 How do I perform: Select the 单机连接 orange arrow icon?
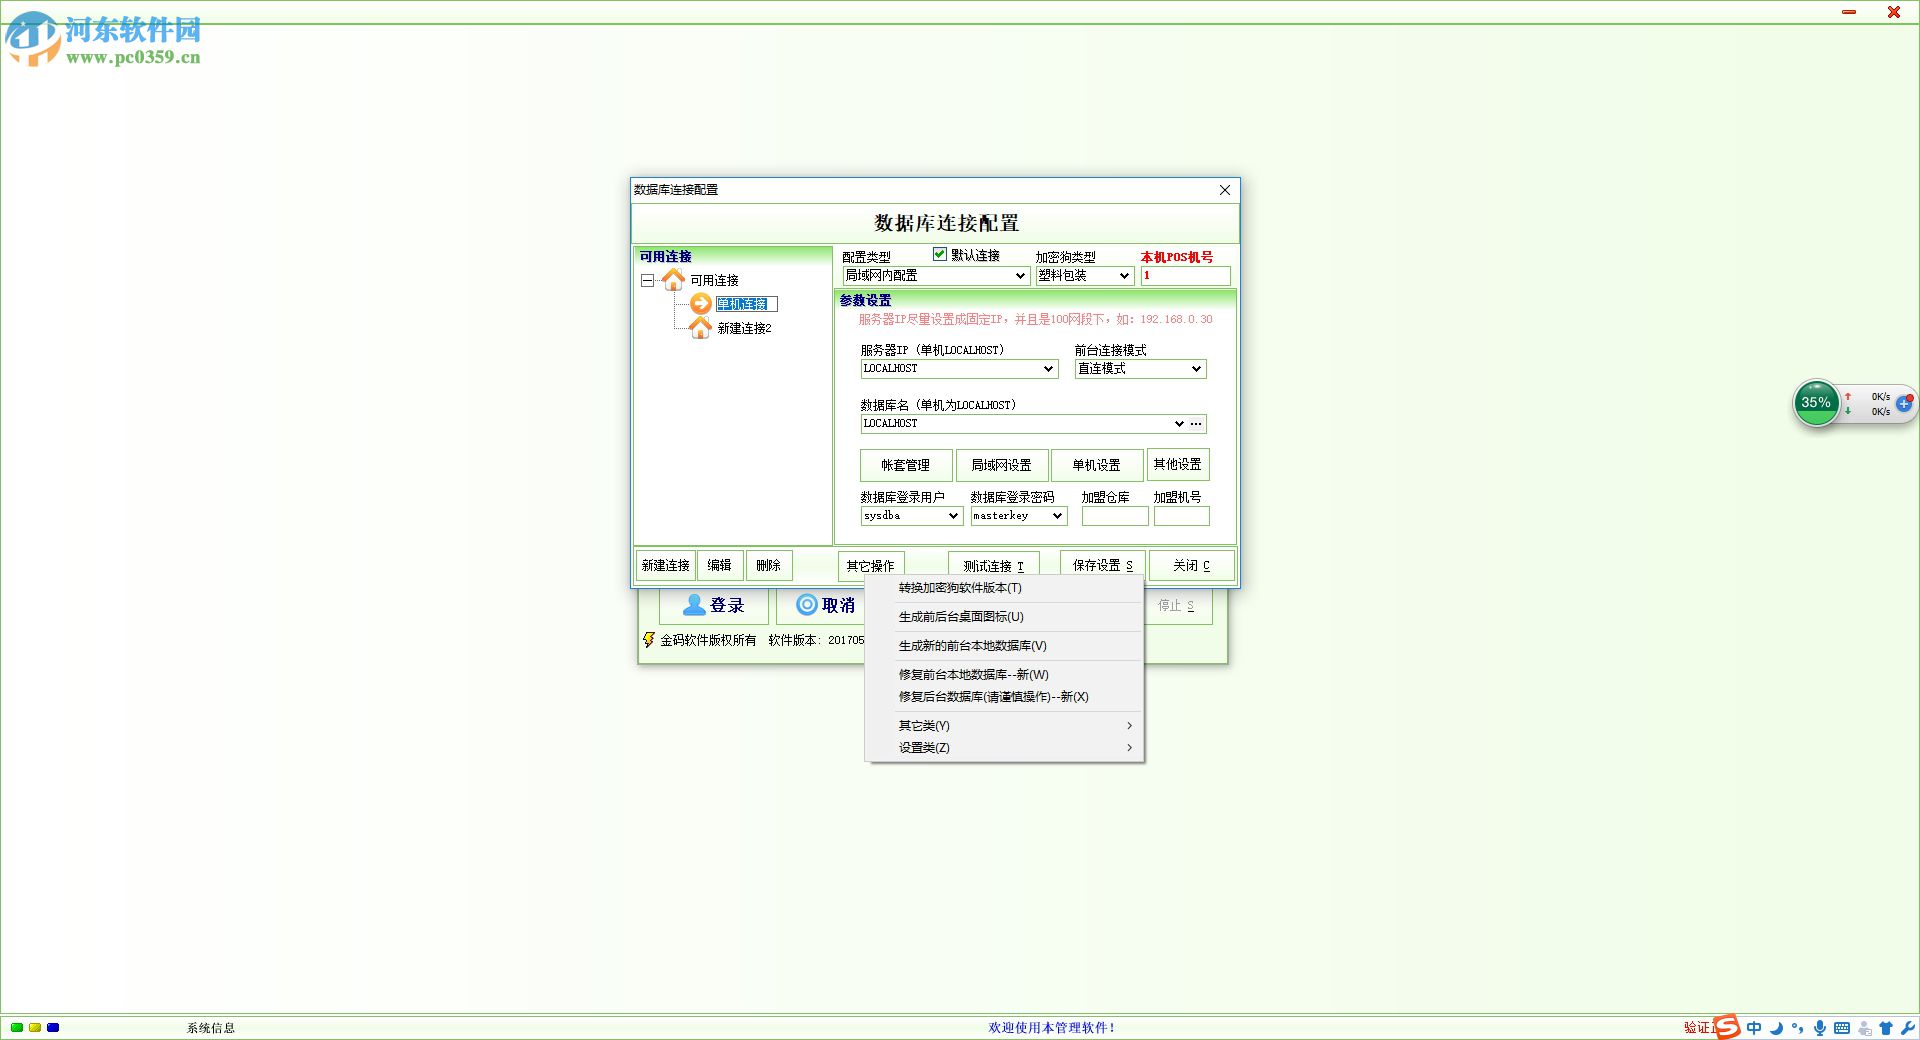point(701,304)
